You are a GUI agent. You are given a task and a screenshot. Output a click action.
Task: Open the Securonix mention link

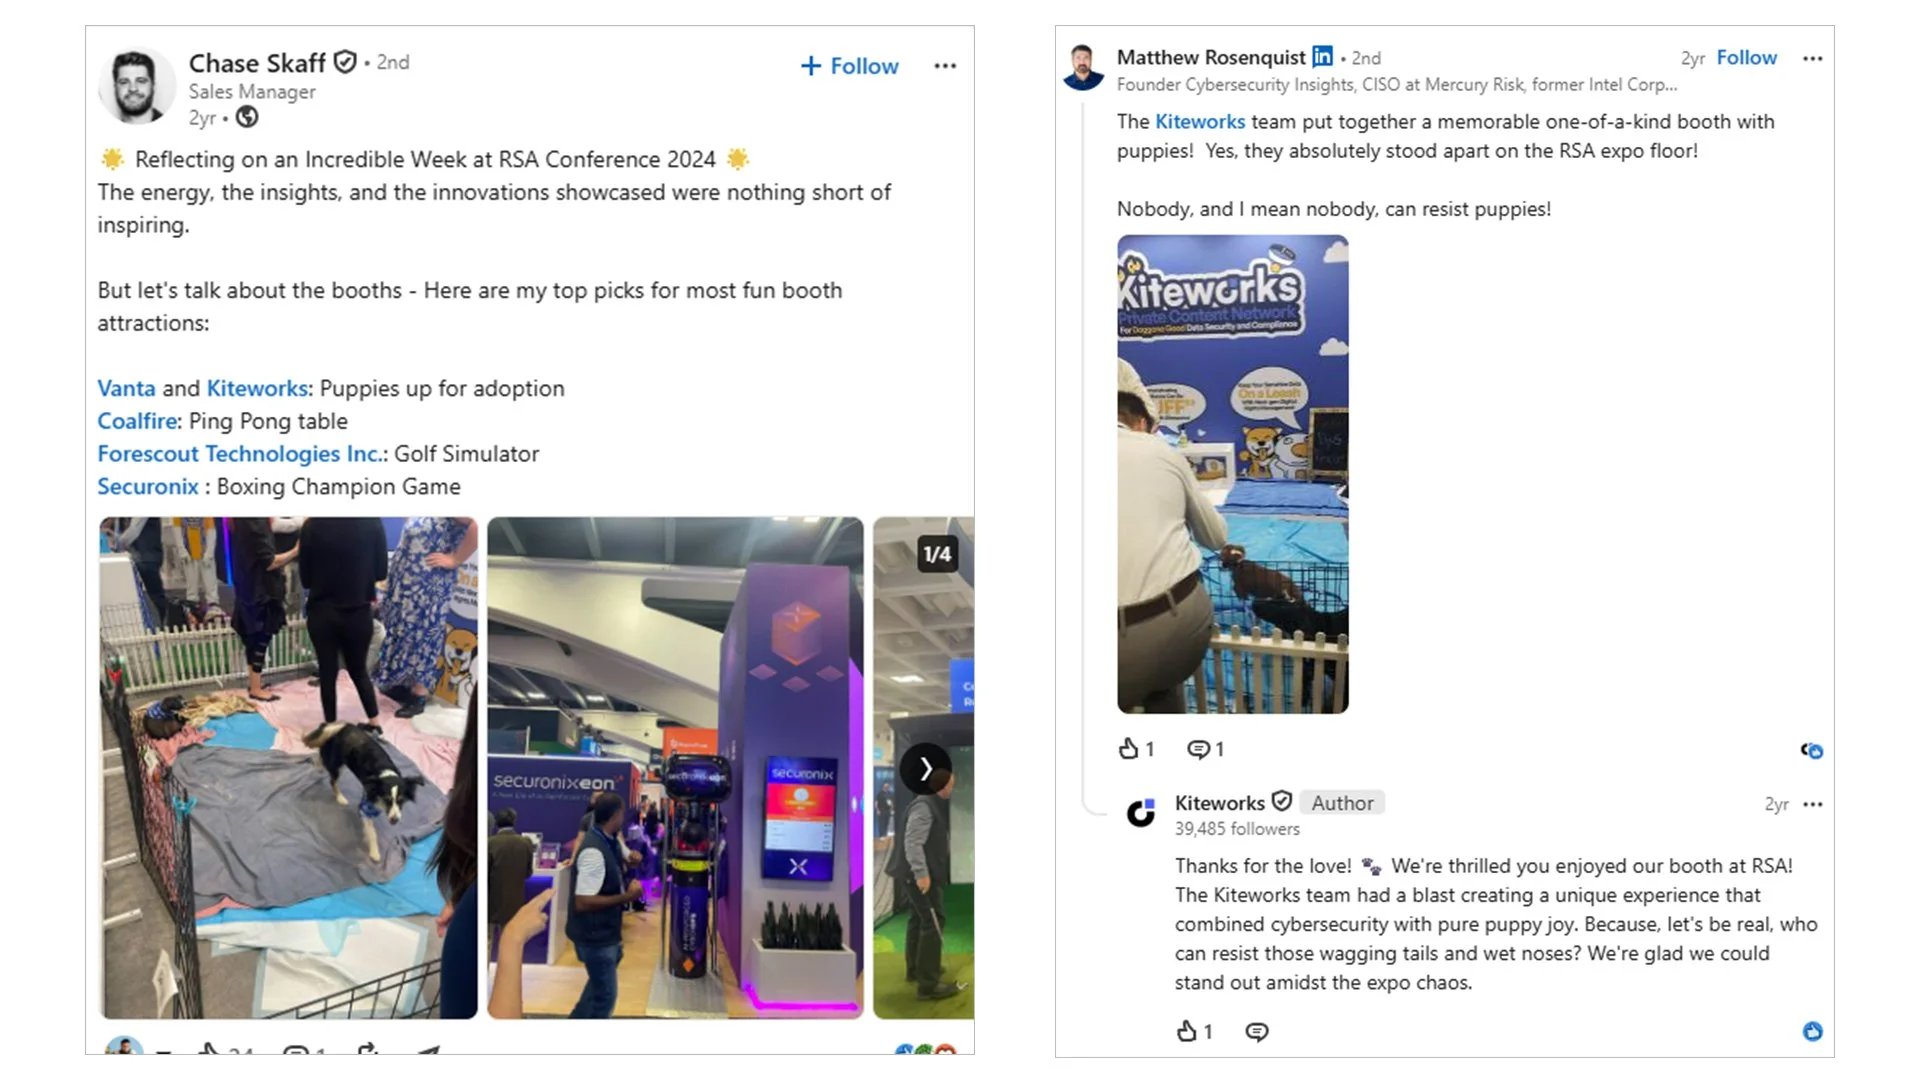coord(148,487)
